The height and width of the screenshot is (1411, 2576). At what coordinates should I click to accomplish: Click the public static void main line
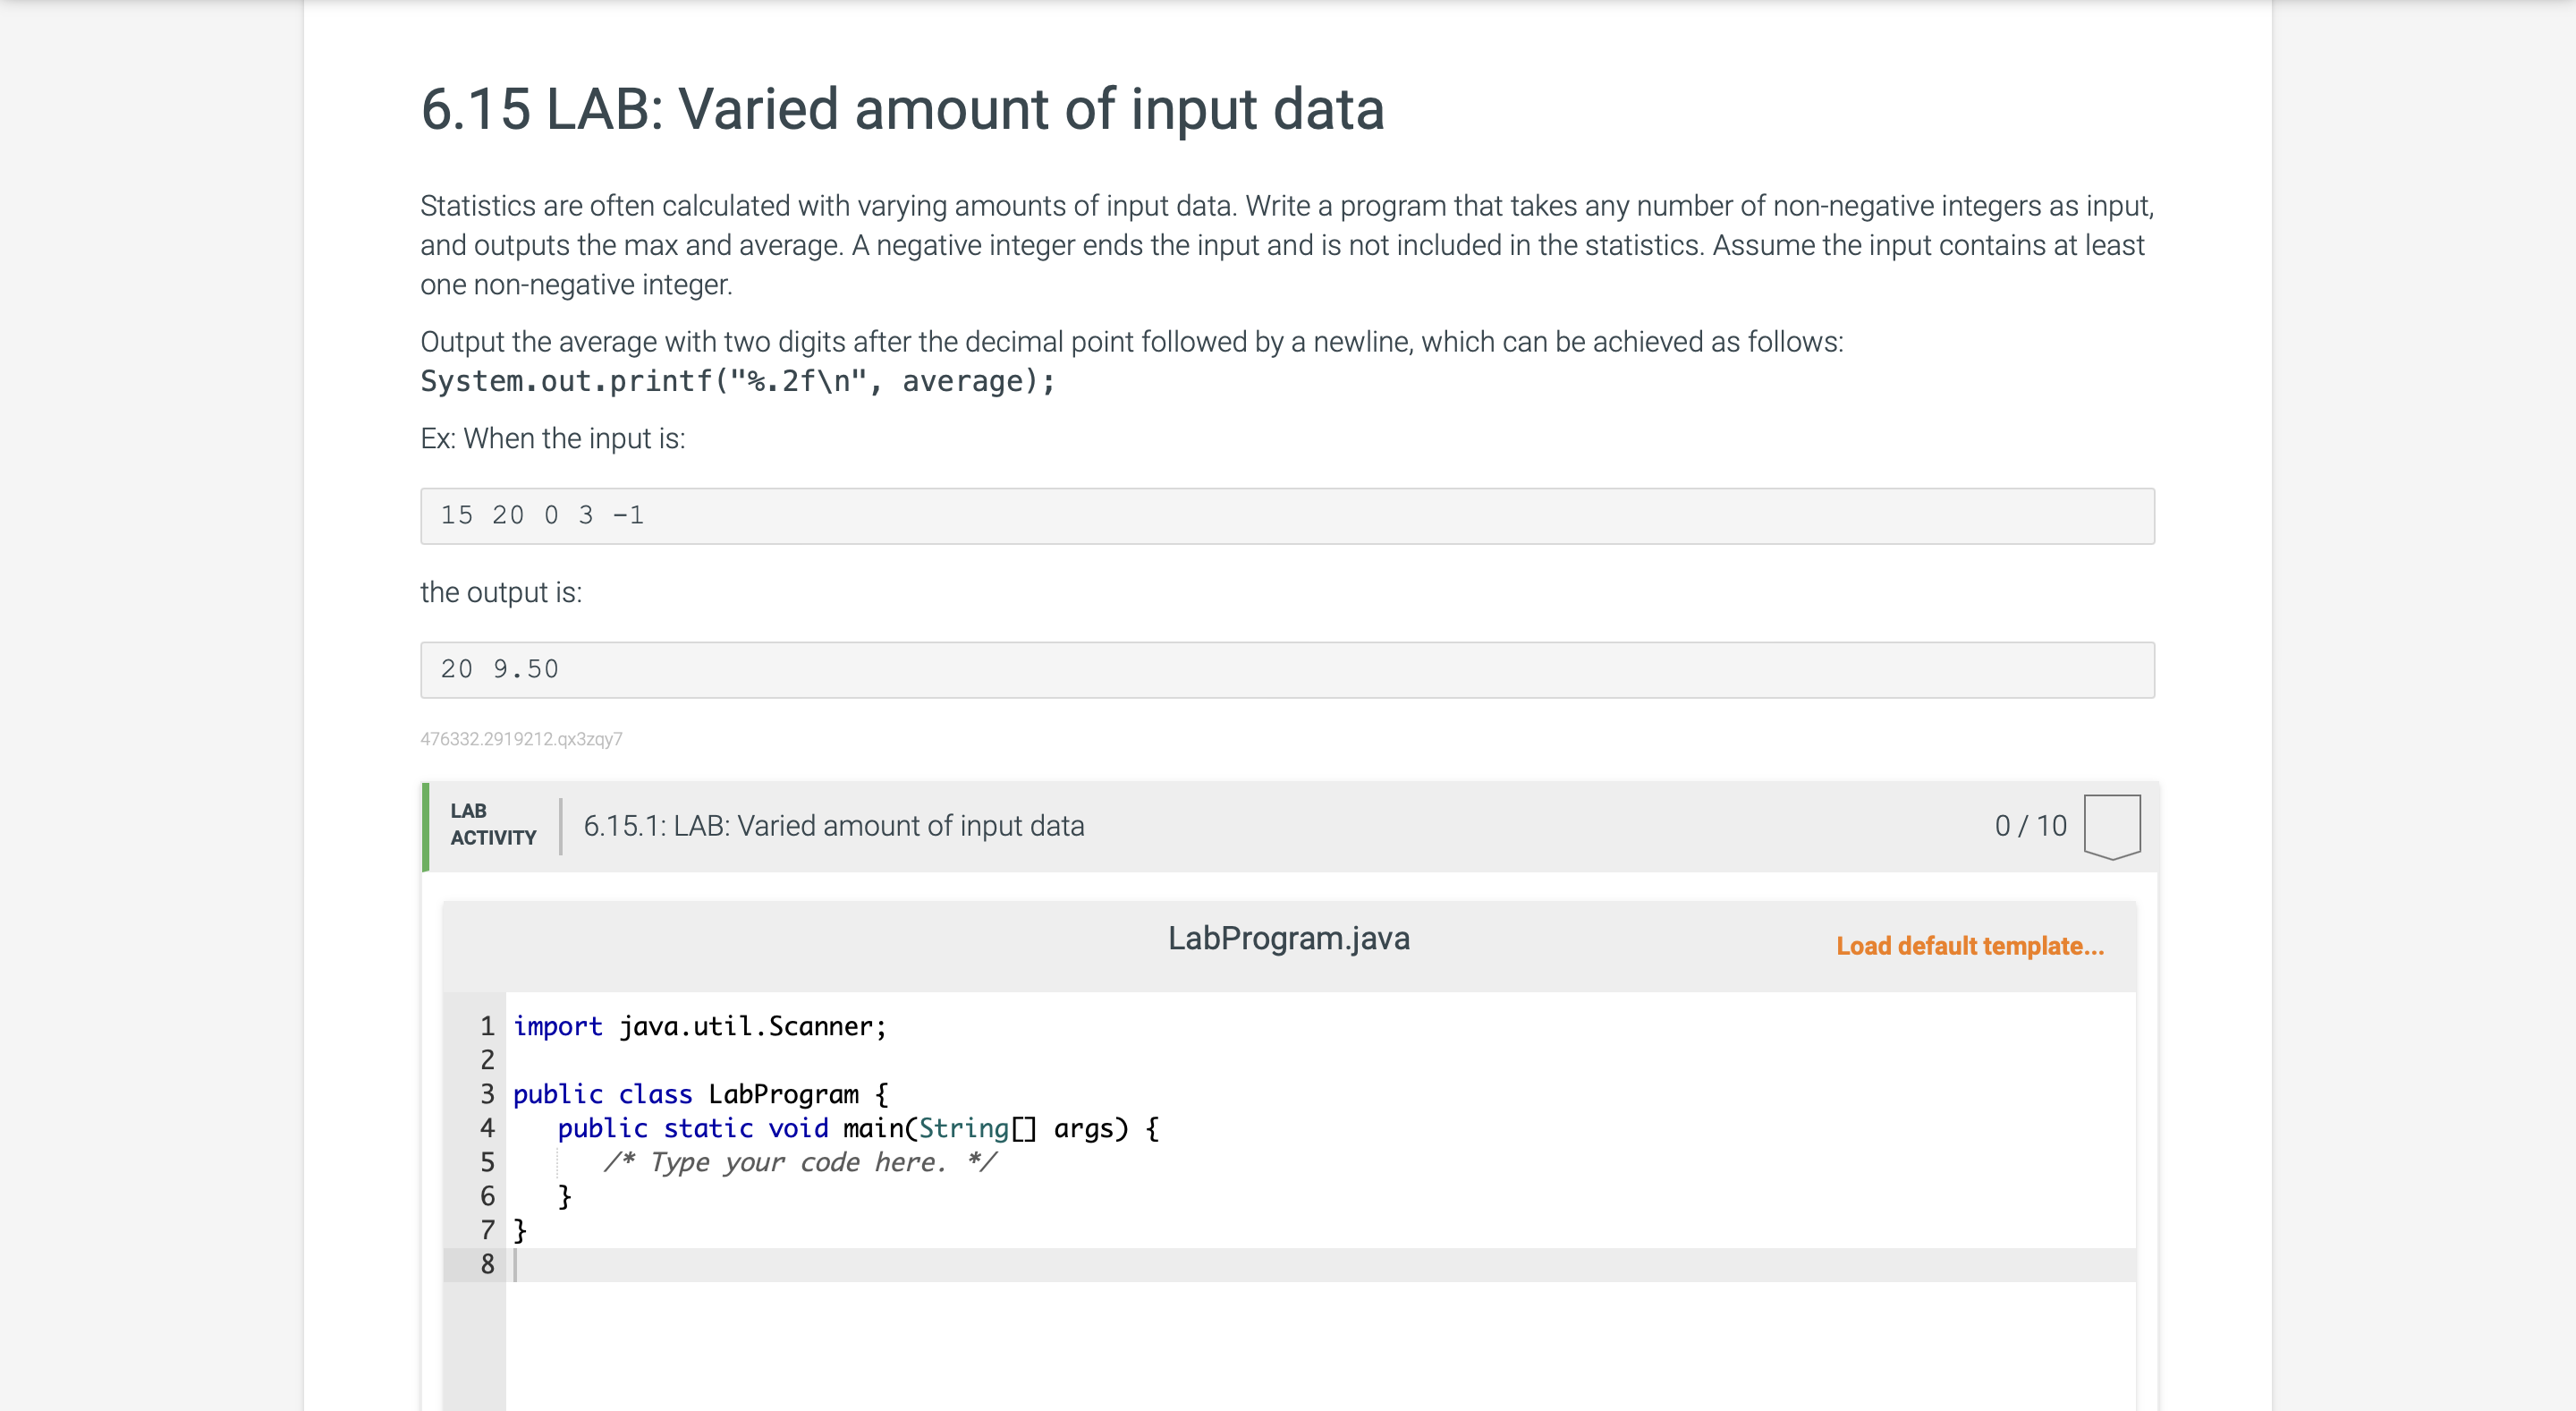click(858, 1128)
